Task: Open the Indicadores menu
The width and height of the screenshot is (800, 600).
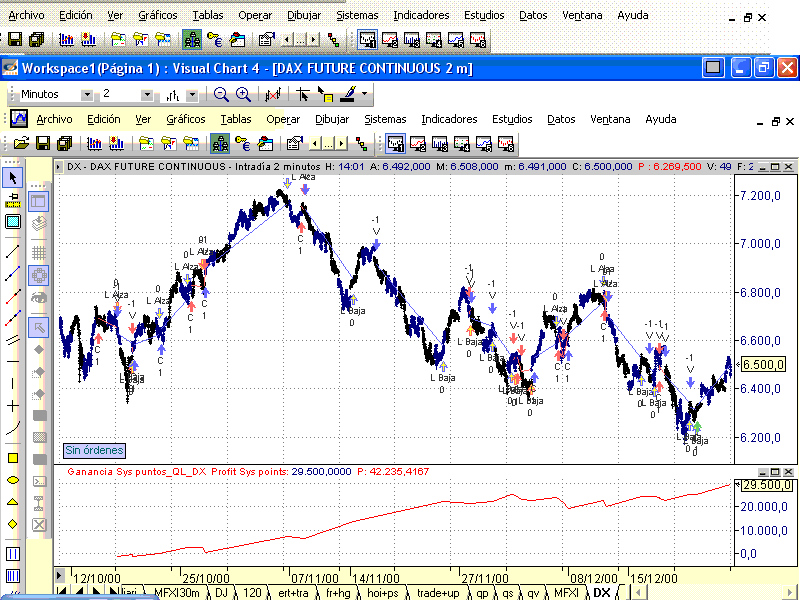Action: click(x=449, y=119)
